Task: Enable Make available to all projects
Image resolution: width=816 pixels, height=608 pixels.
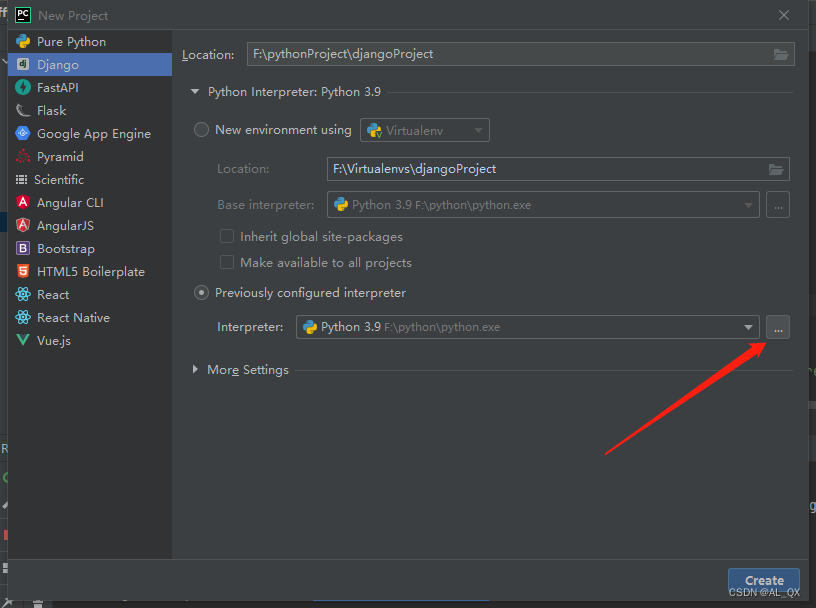Action: pos(227,262)
